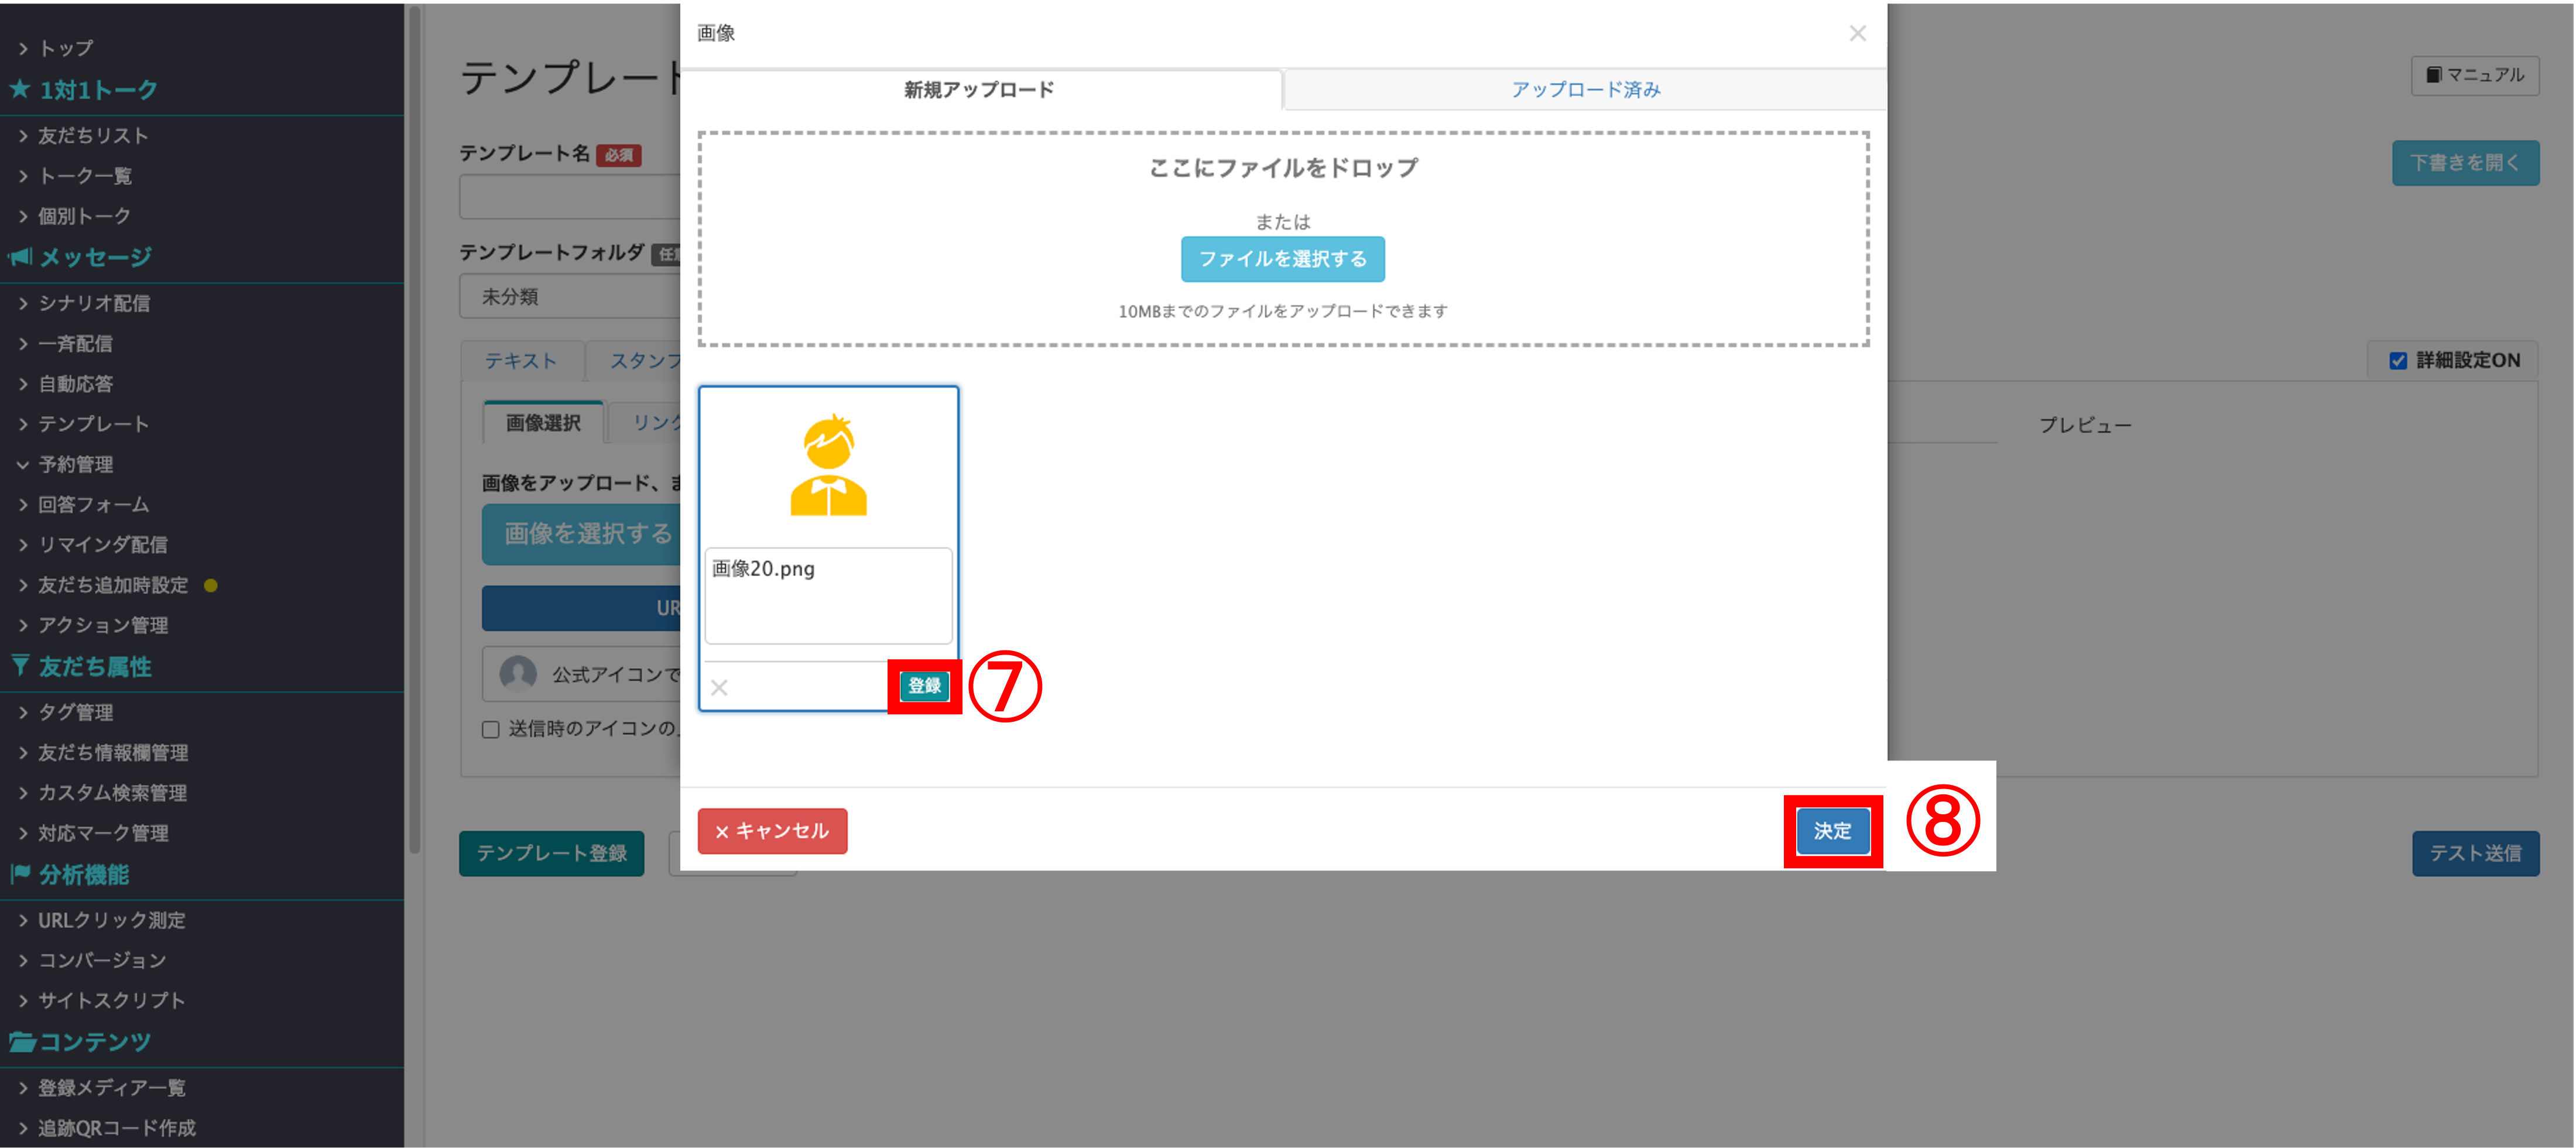Click the yellow person image thumbnail

tap(828, 466)
